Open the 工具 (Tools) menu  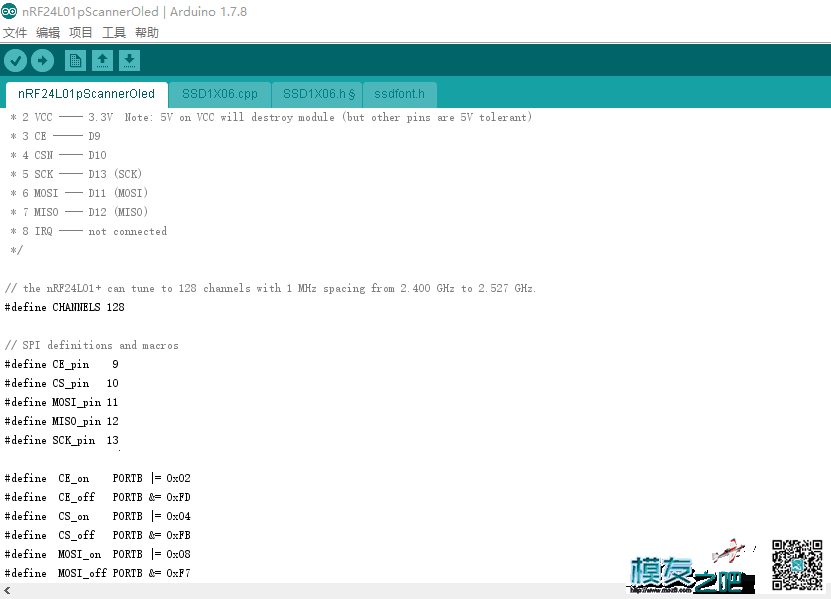pos(114,33)
